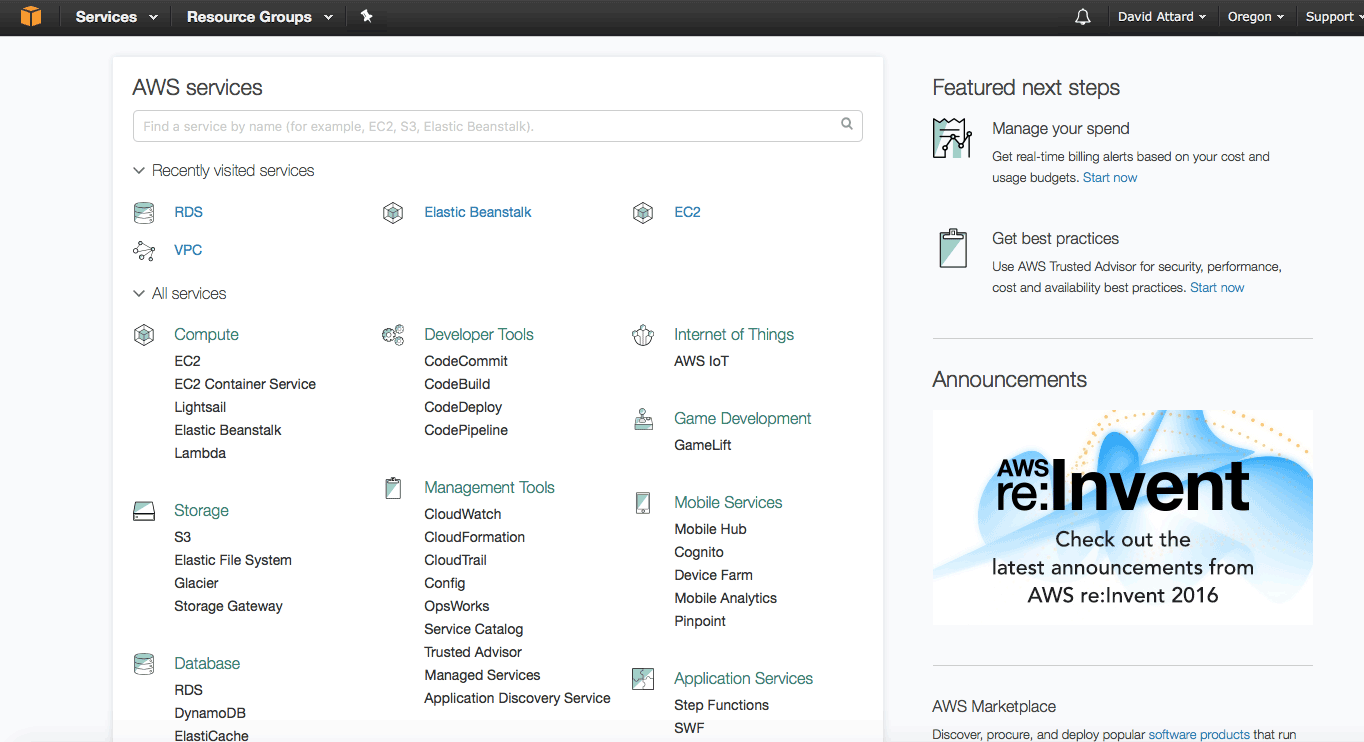Viewport: 1364px width, 742px height.
Task: Open the Services menu
Action: (108, 16)
